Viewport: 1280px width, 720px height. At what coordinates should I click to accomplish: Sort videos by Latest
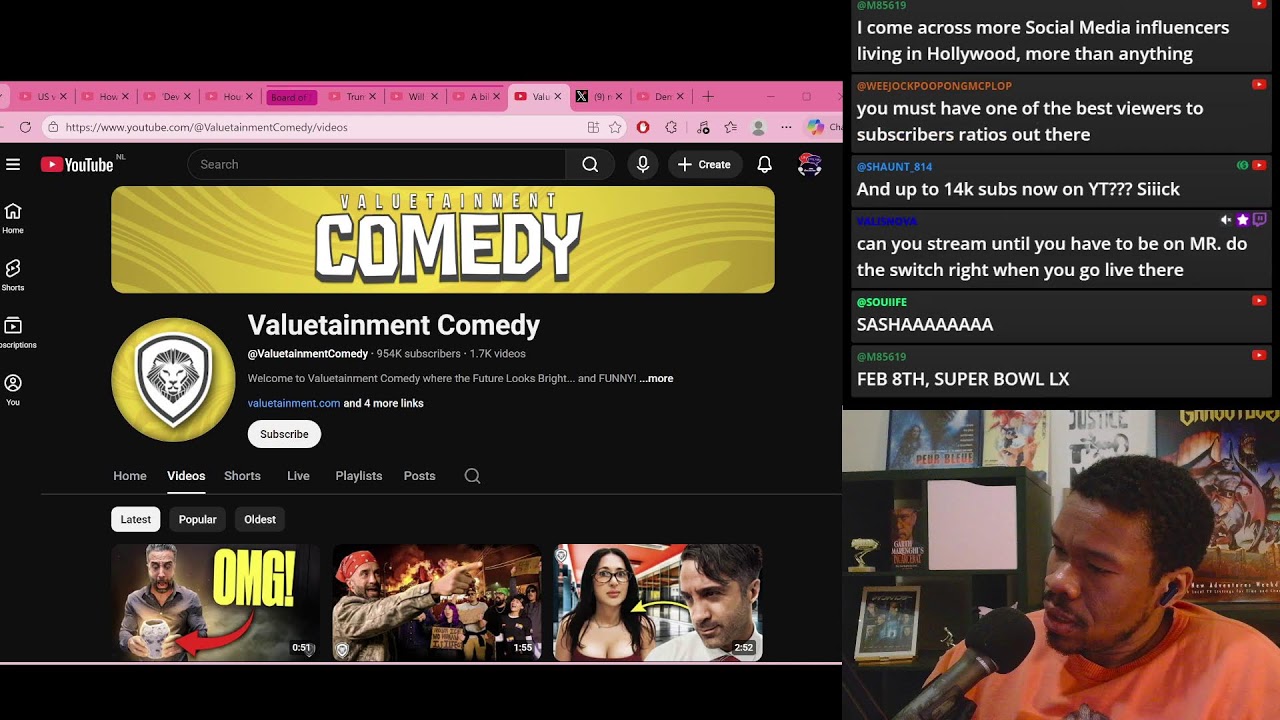click(x=136, y=519)
